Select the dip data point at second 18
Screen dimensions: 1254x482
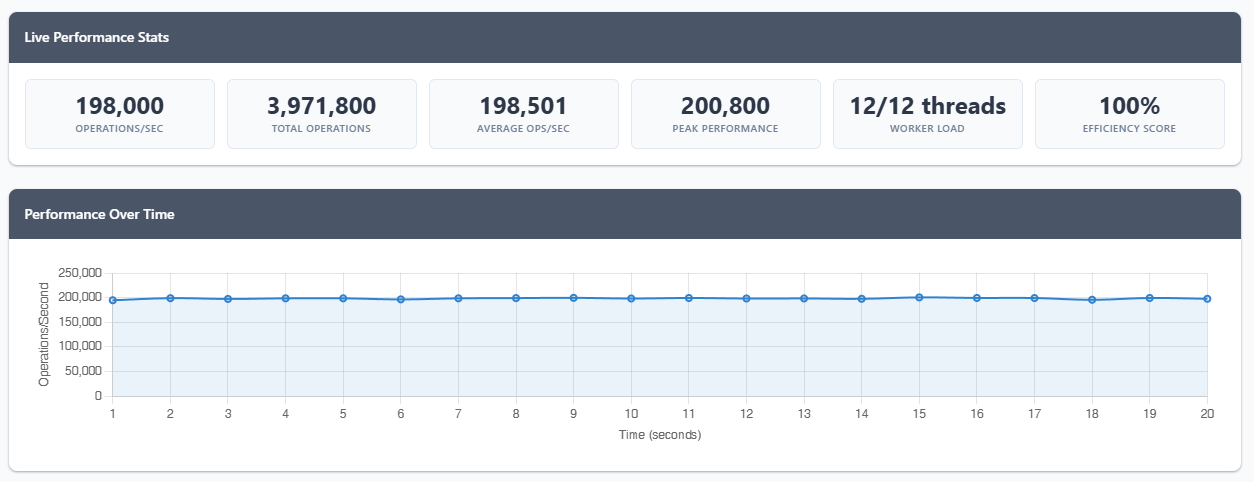(1092, 300)
